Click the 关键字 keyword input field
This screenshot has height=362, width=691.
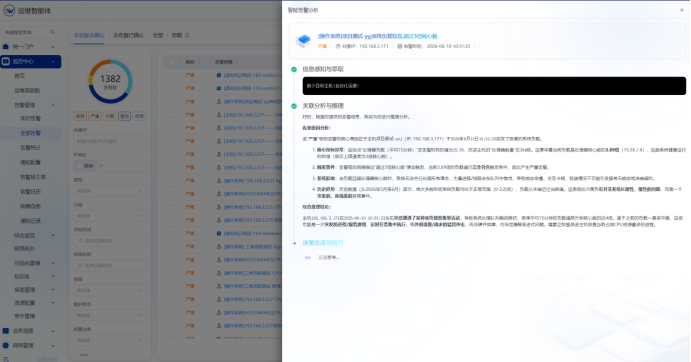coord(110,141)
